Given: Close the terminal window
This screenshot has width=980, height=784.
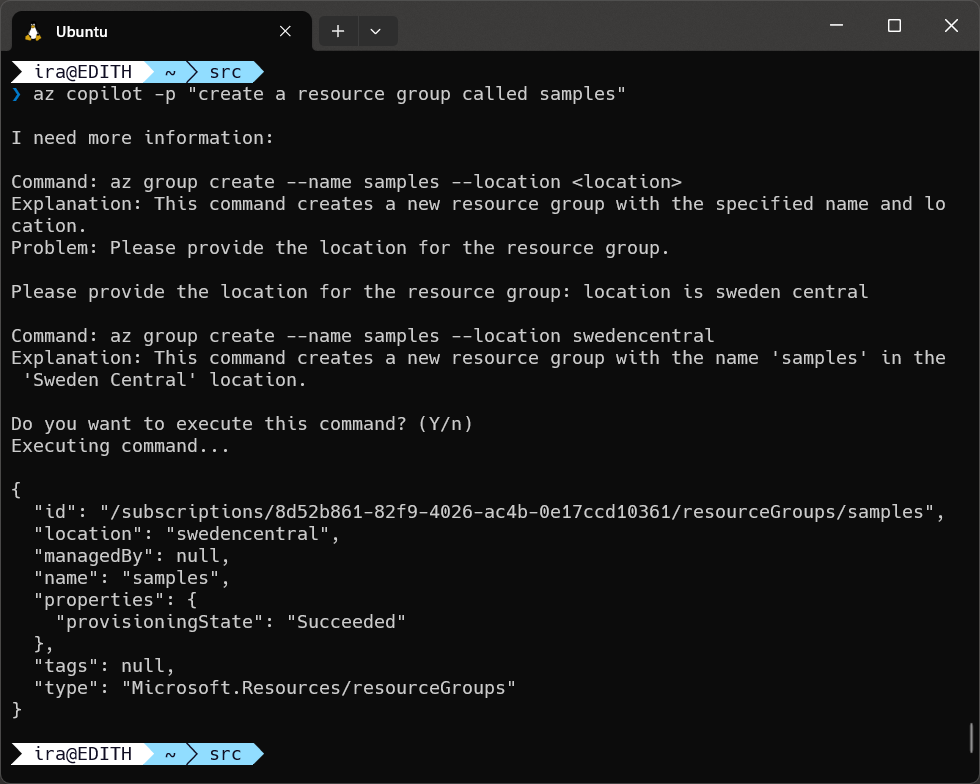Looking at the screenshot, I should coord(951,26).
